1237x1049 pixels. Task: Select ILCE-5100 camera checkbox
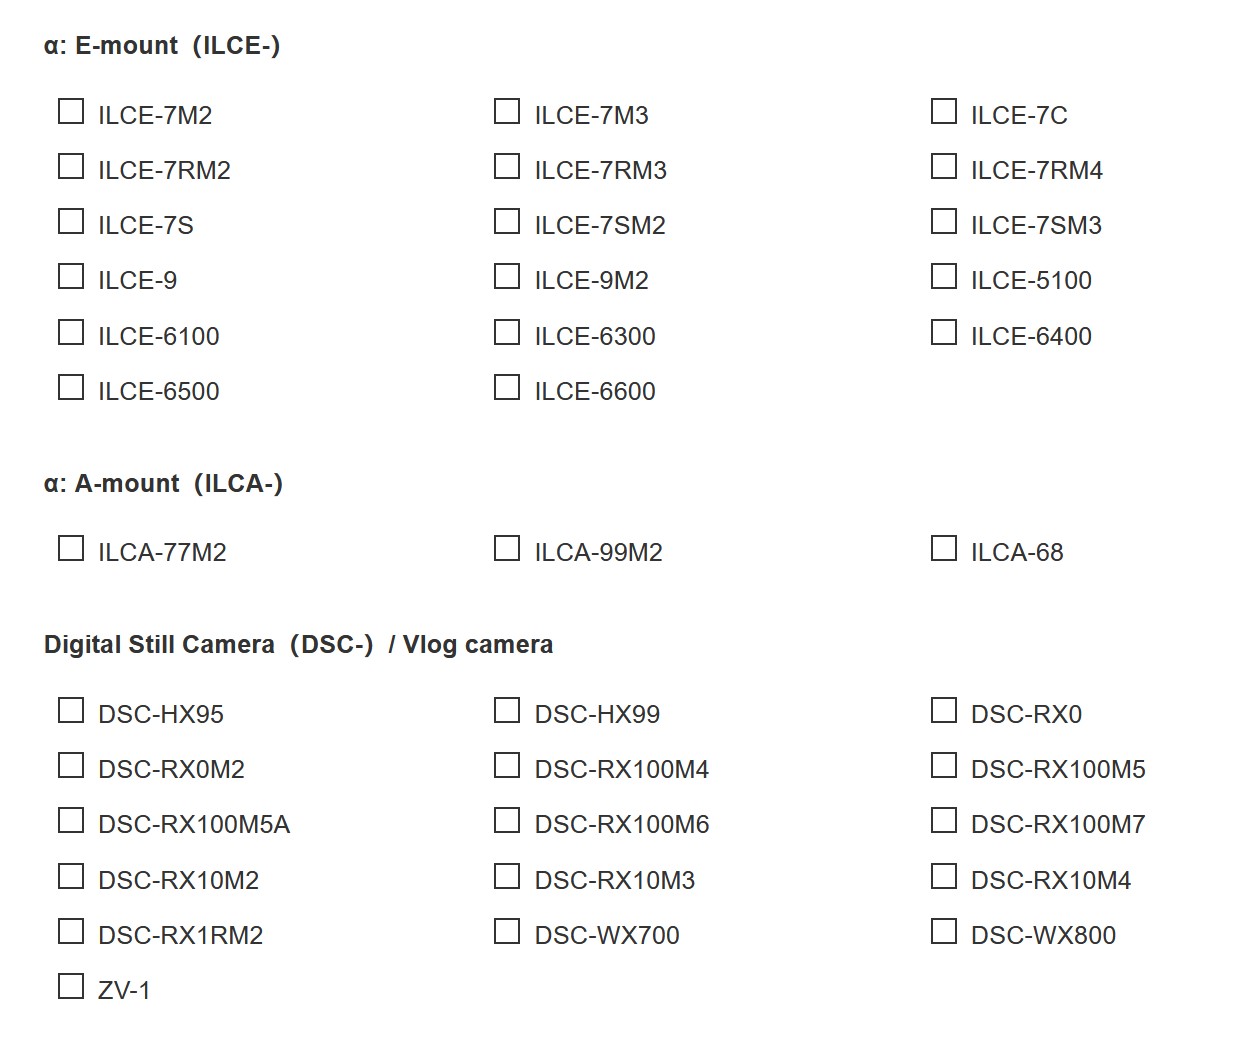[x=943, y=276]
